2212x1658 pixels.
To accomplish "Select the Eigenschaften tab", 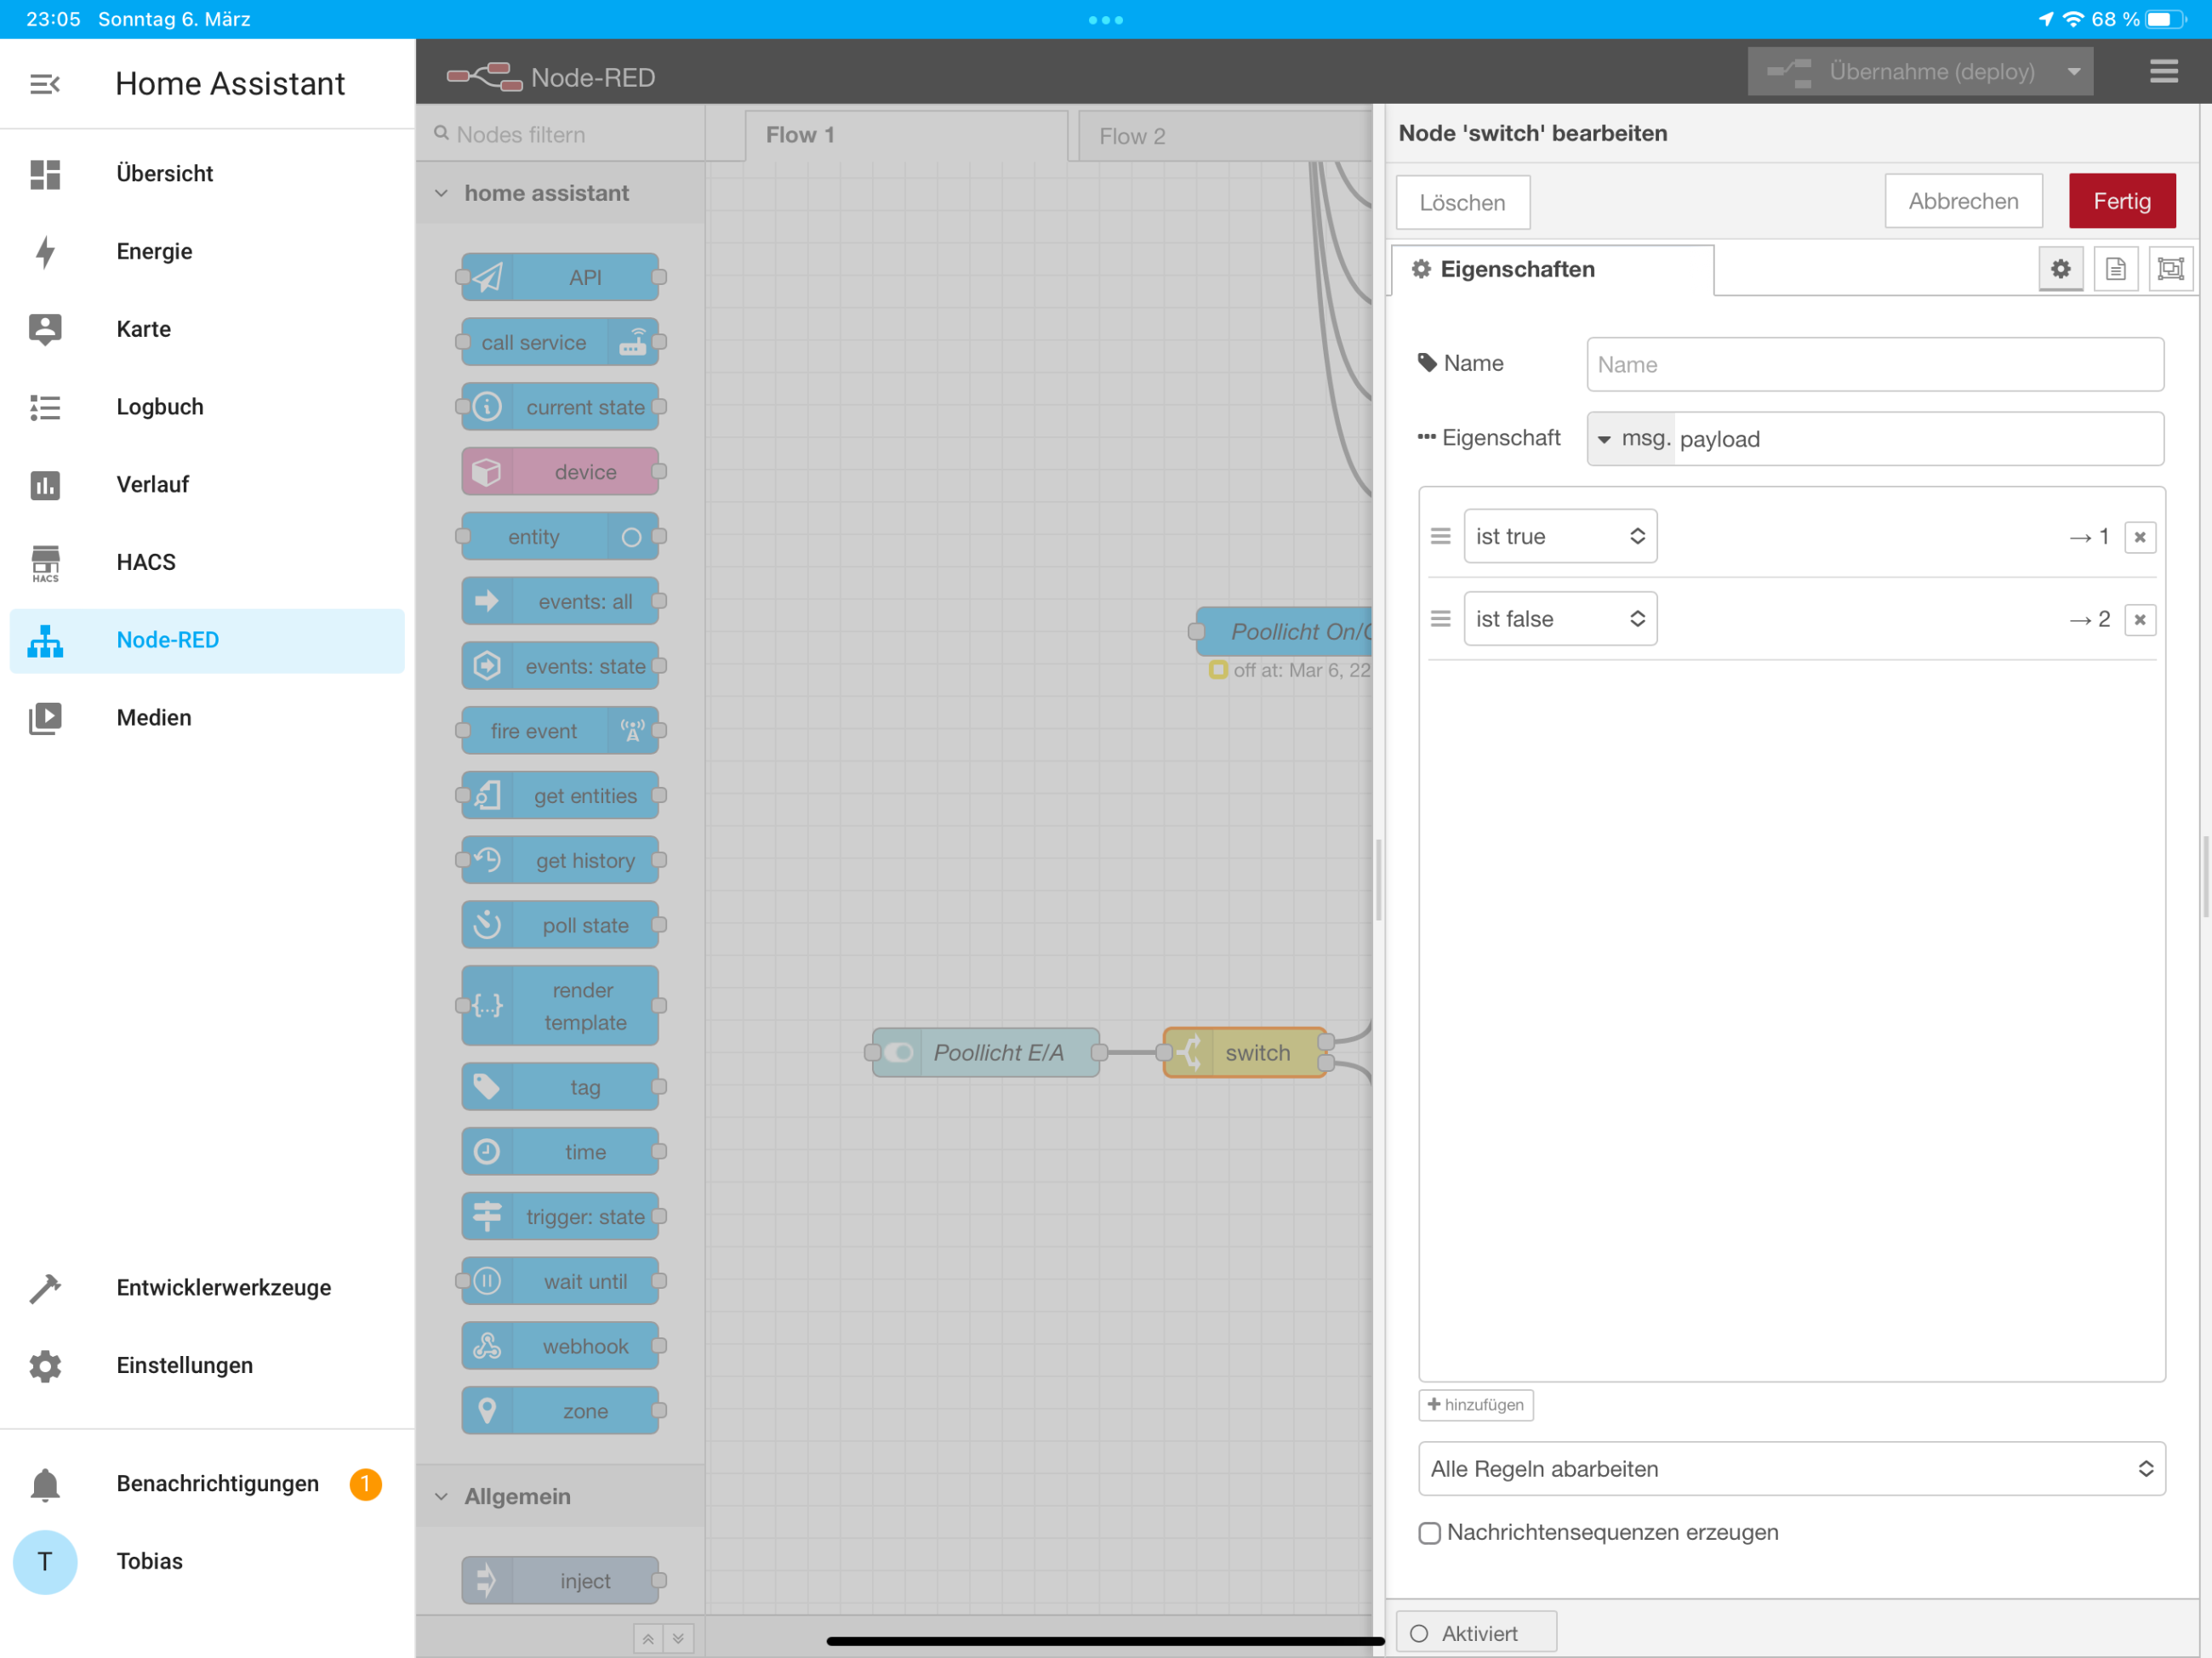I will click(x=1553, y=270).
